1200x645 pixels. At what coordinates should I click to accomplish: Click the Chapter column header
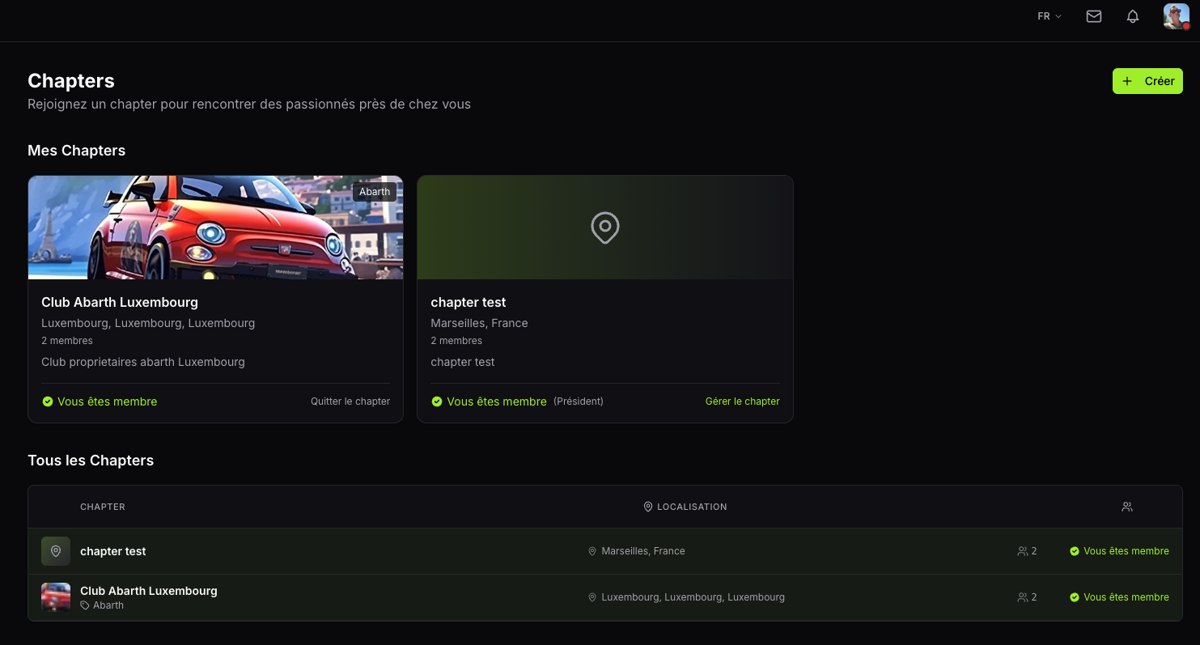[102, 507]
